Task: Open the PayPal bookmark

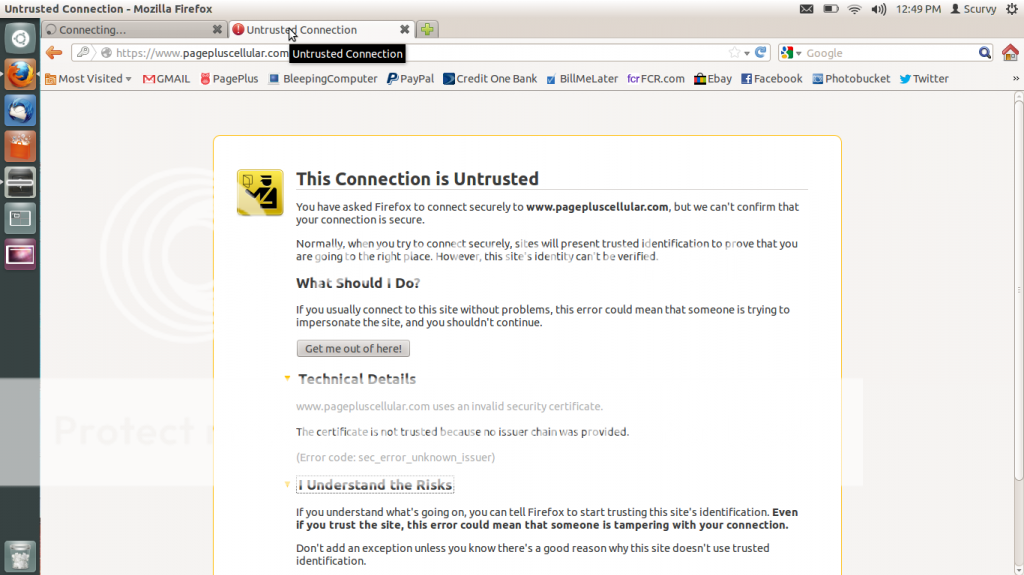Action: [x=410, y=79]
